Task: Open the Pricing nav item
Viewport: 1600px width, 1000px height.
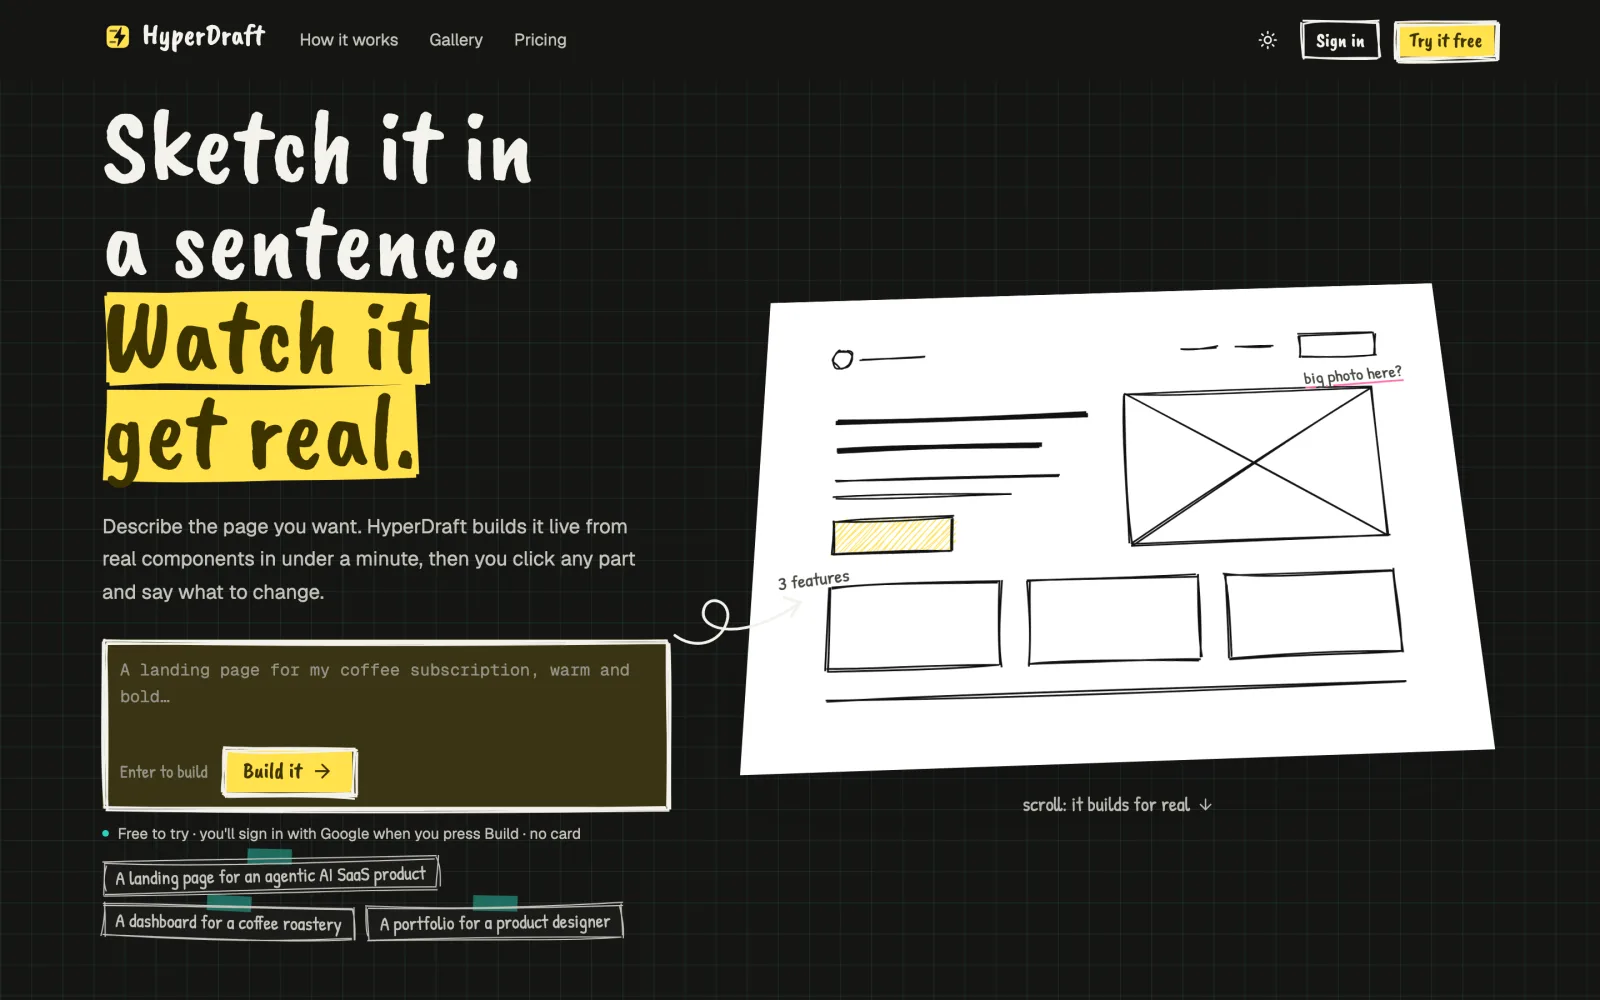Action: point(540,40)
